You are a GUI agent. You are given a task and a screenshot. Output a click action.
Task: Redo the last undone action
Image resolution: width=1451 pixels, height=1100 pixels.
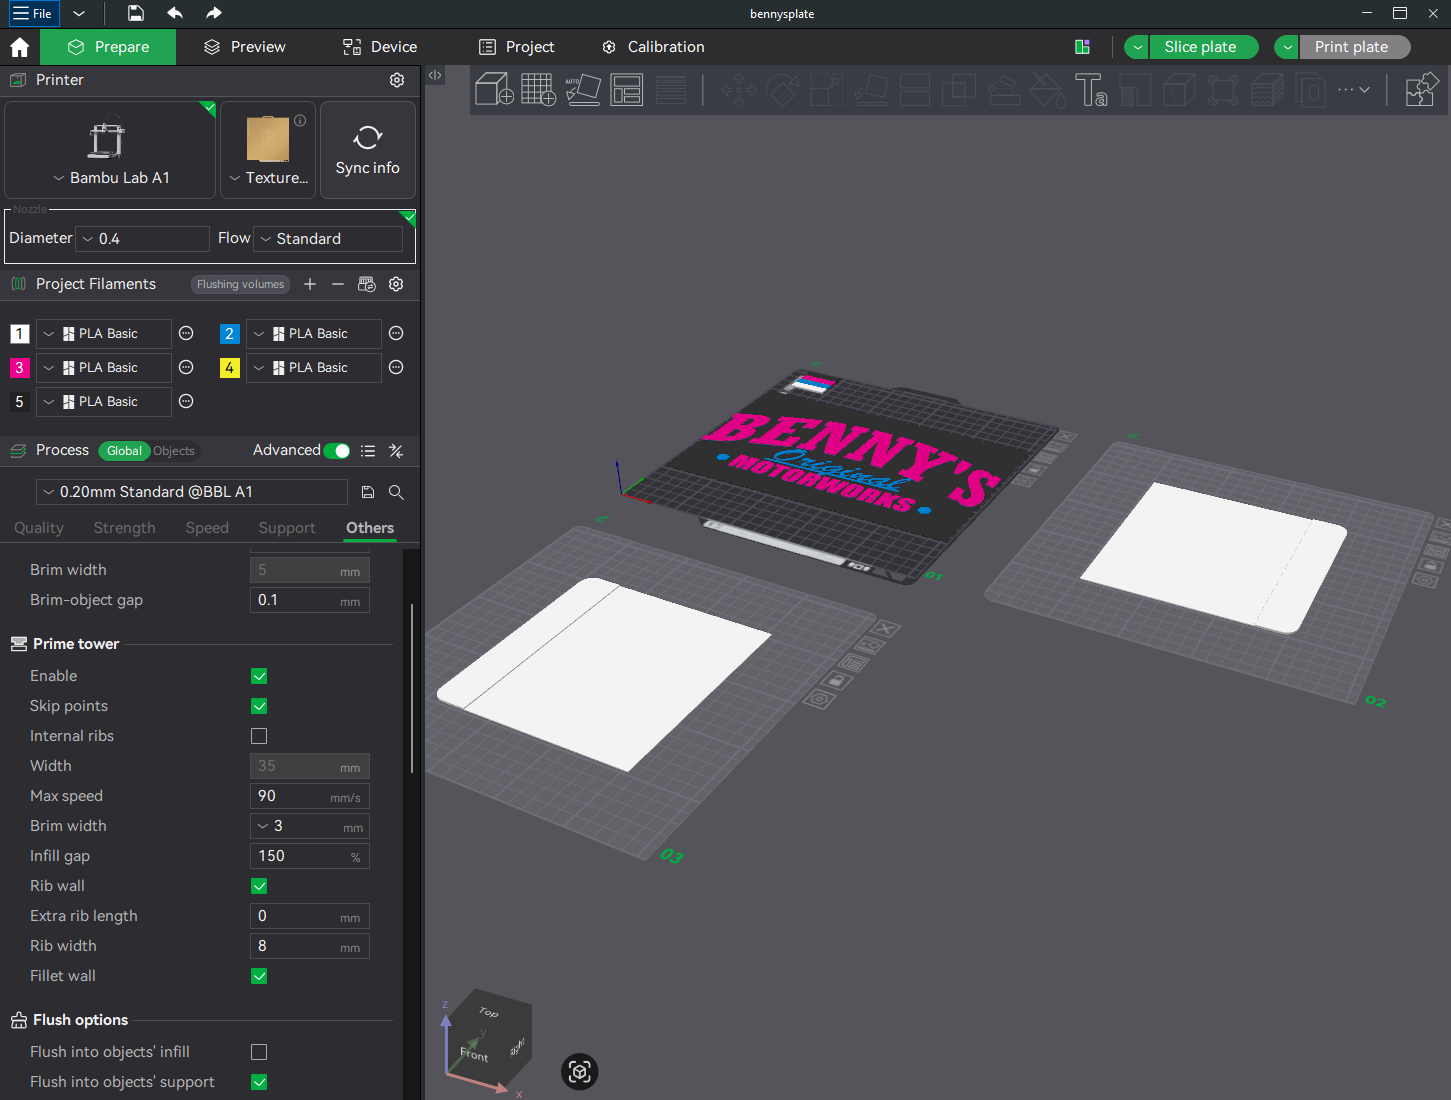tap(214, 13)
